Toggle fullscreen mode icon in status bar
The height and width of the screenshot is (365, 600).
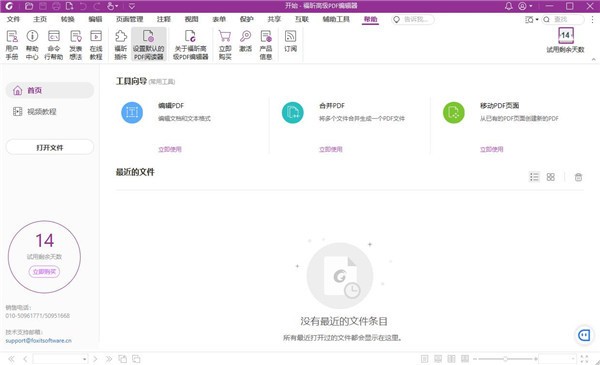pos(584,359)
